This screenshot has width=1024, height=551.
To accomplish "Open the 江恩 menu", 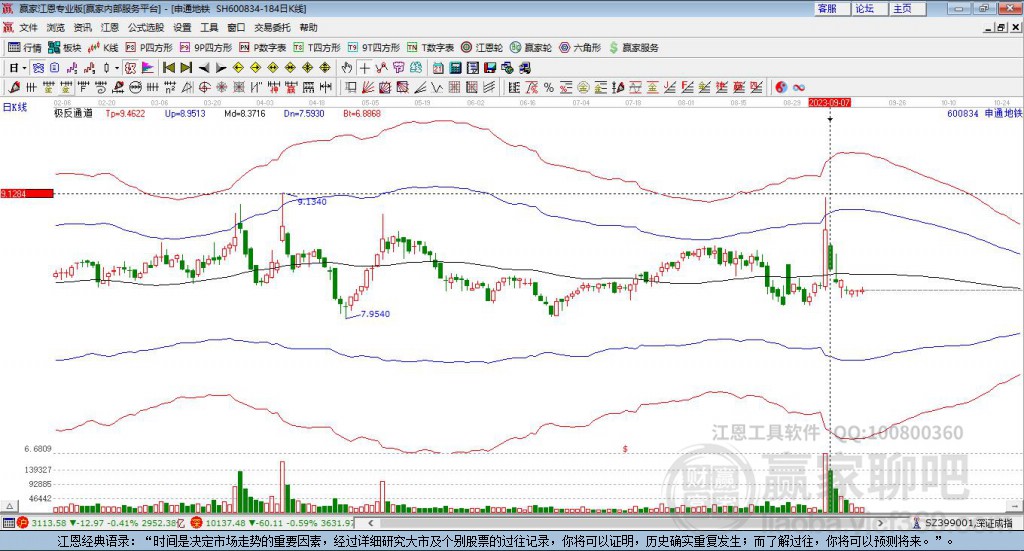I will pos(110,27).
